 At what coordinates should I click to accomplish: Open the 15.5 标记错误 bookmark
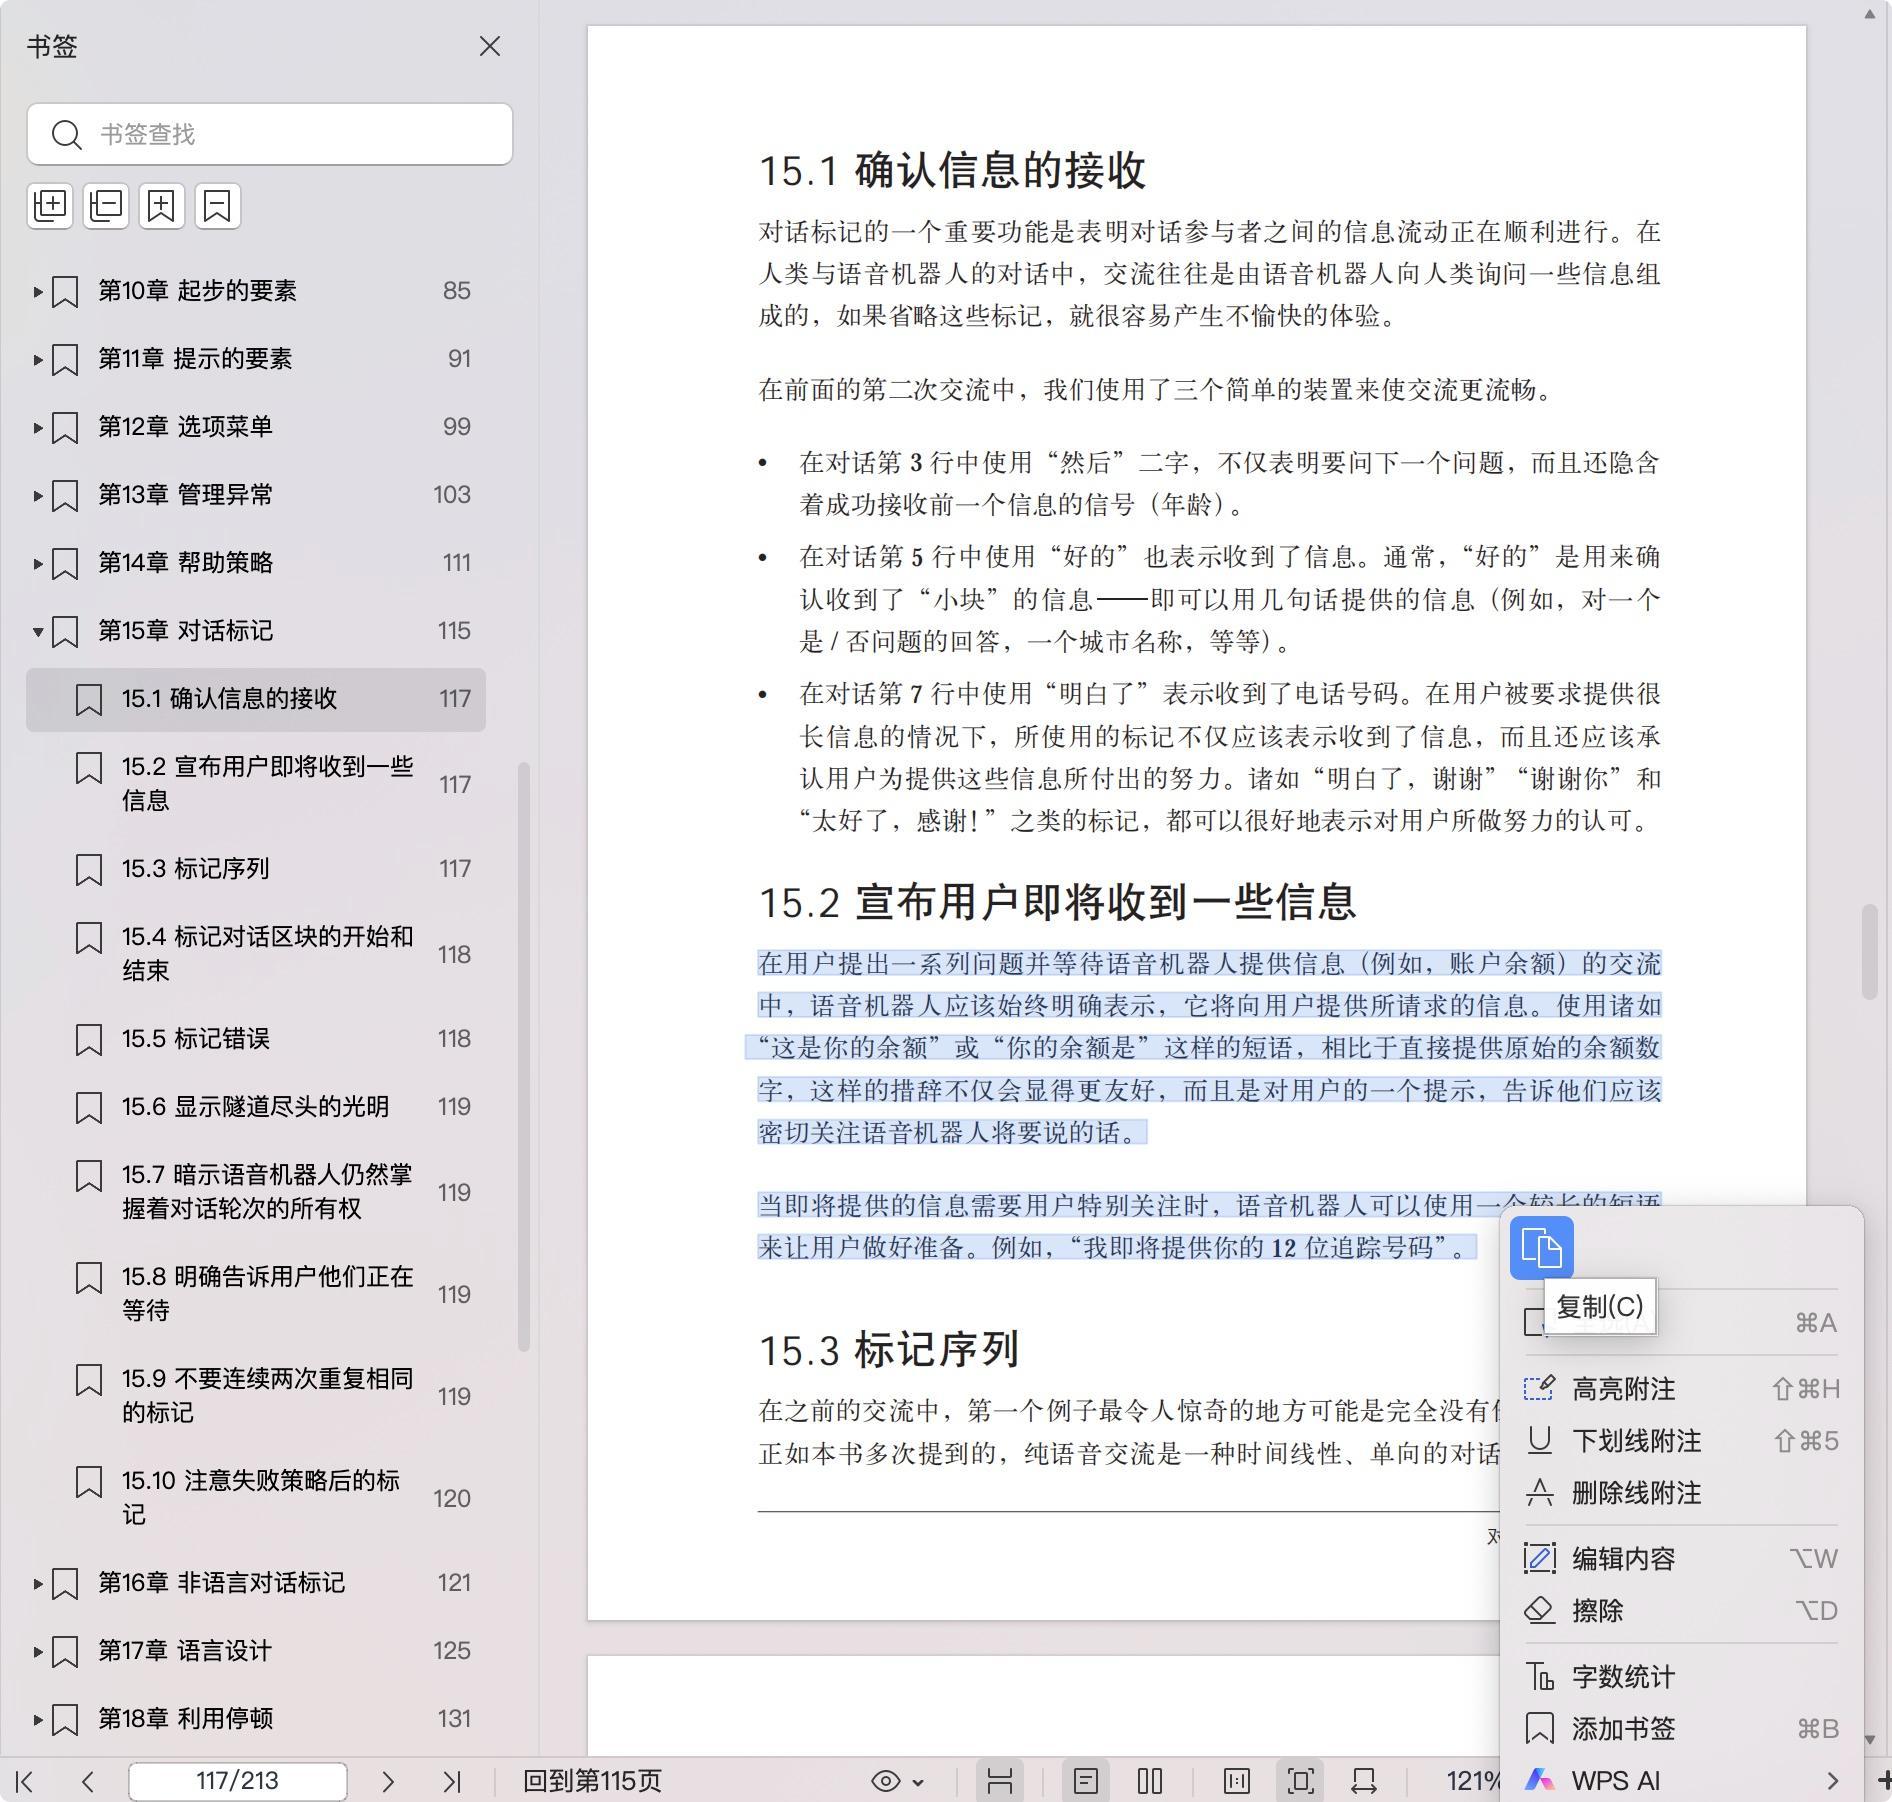[x=196, y=1039]
